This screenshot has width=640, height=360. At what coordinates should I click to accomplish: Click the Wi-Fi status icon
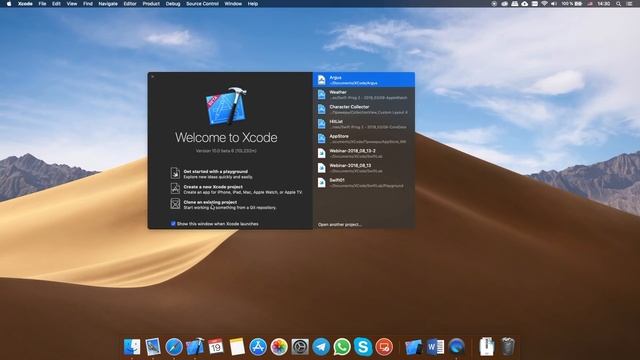coord(544,4)
